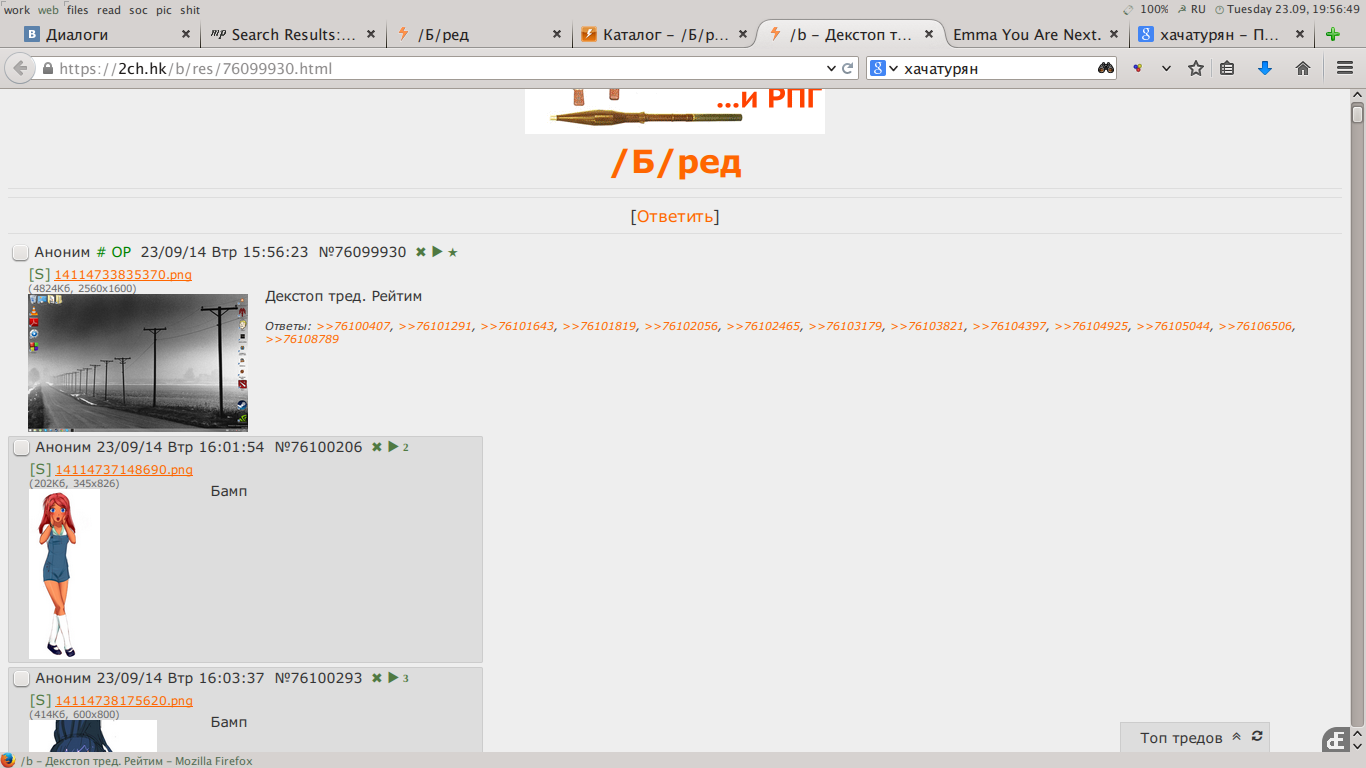Open file link 14114738175620.png

tap(124, 701)
